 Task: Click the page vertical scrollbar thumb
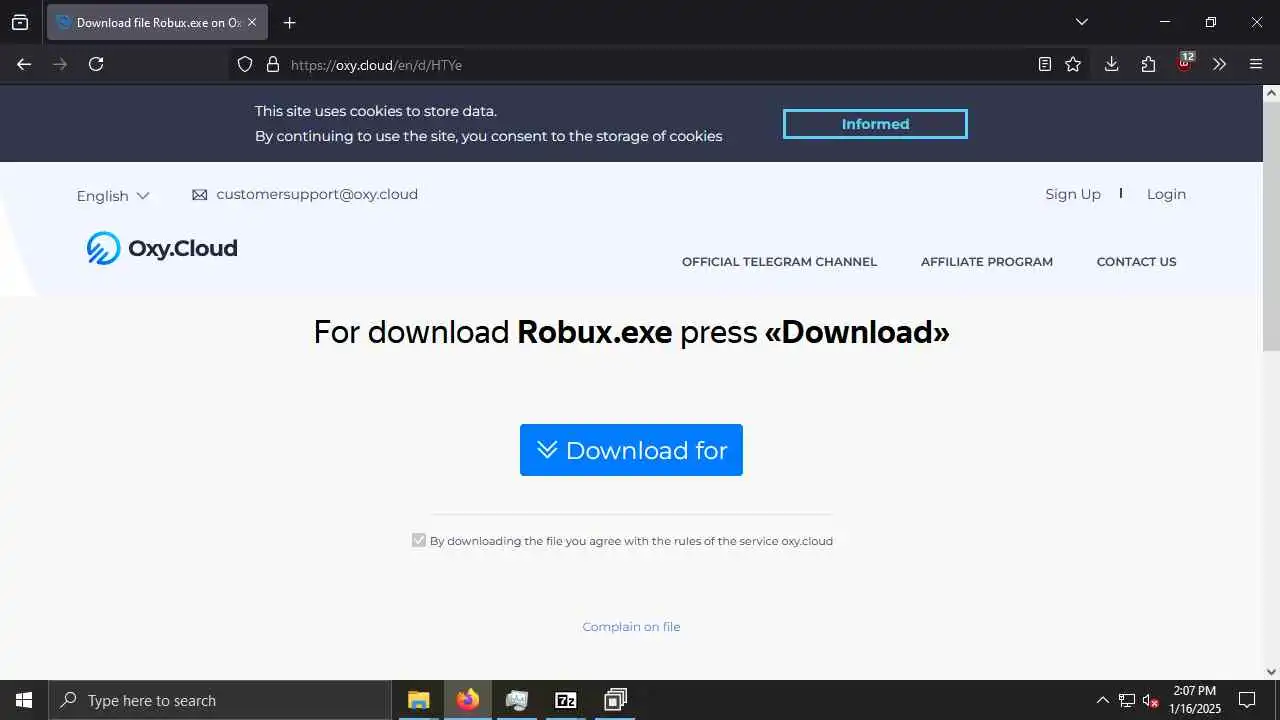pos(1271,226)
